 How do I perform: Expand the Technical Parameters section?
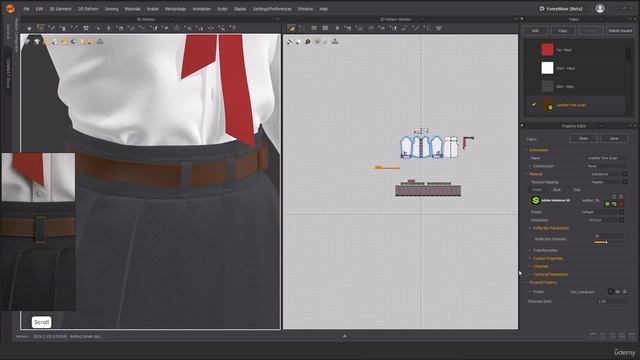(x=530, y=274)
